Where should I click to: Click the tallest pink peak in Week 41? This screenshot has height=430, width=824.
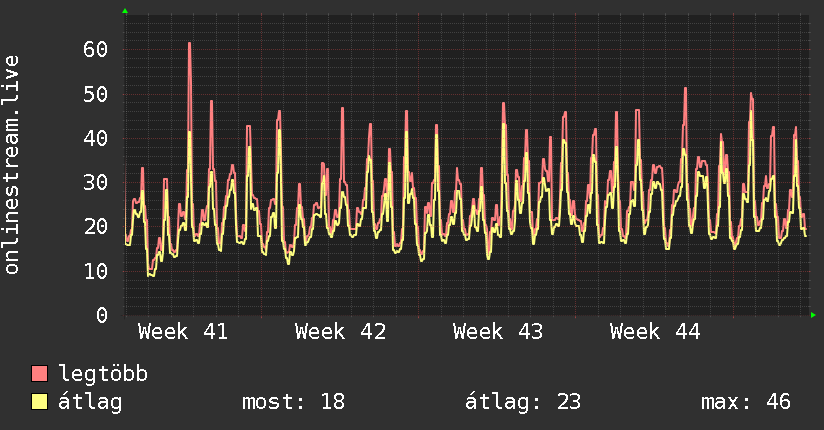[190, 44]
